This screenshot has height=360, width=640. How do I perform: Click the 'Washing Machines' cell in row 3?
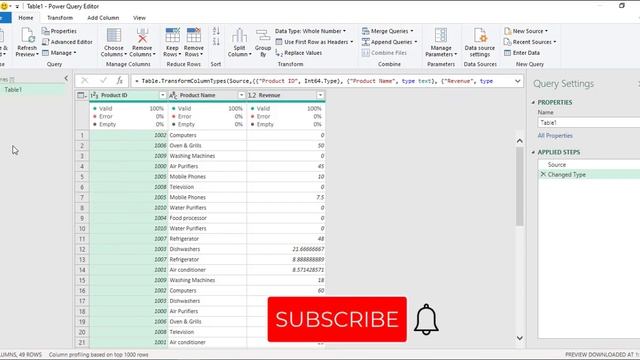pyautogui.click(x=207, y=156)
